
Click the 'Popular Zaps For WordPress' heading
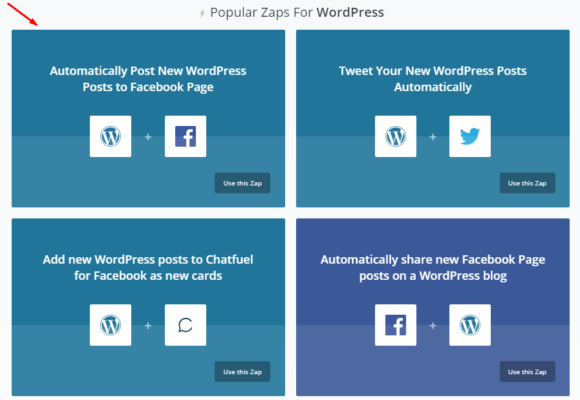(x=297, y=13)
